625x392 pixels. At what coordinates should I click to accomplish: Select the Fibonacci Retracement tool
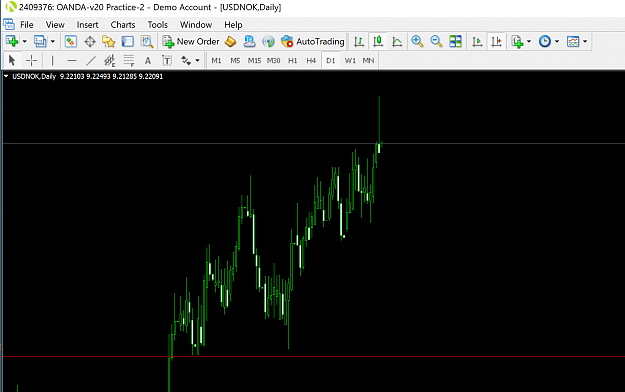click(129, 61)
